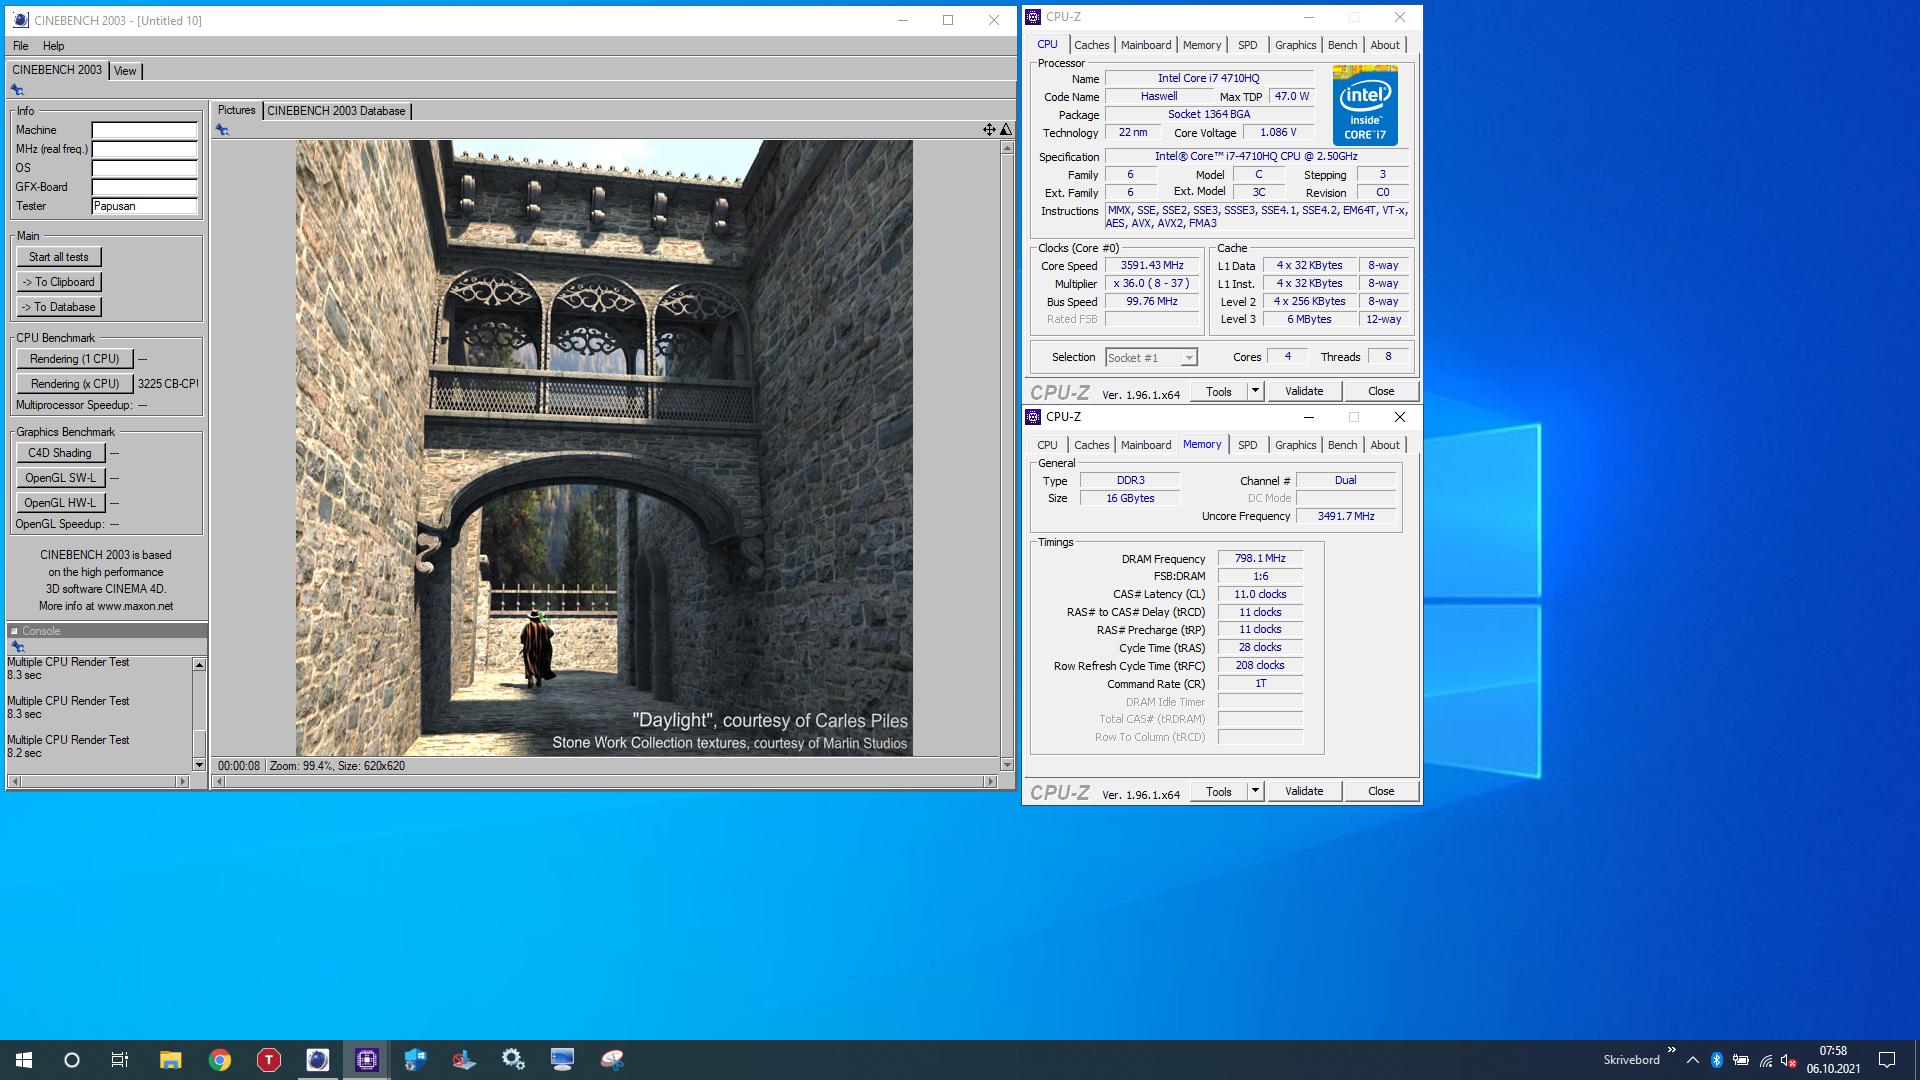Screen dimensions: 1920x1080
Task: Click the Intel Core i7 logo in CPU-Z
Action: 1365,106
